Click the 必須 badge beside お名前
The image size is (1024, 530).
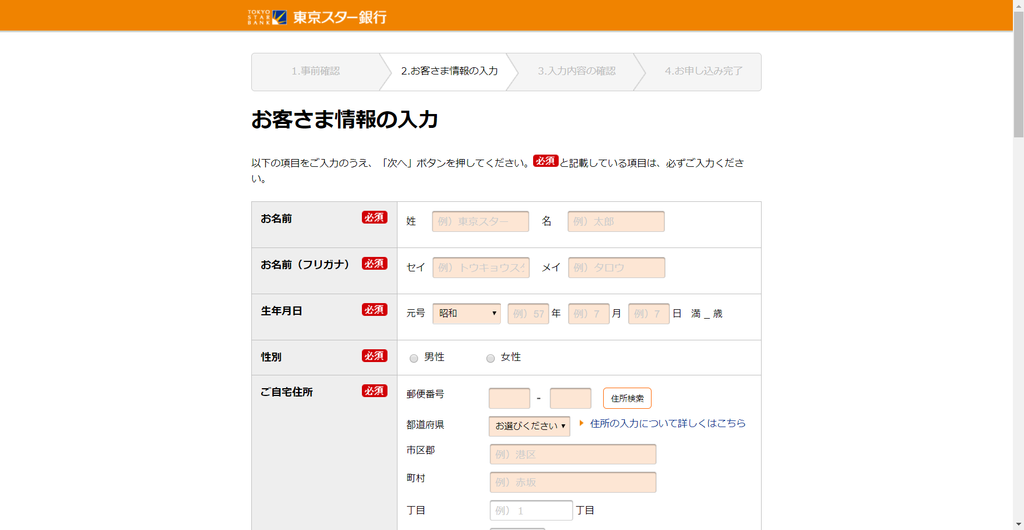[374, 217]
